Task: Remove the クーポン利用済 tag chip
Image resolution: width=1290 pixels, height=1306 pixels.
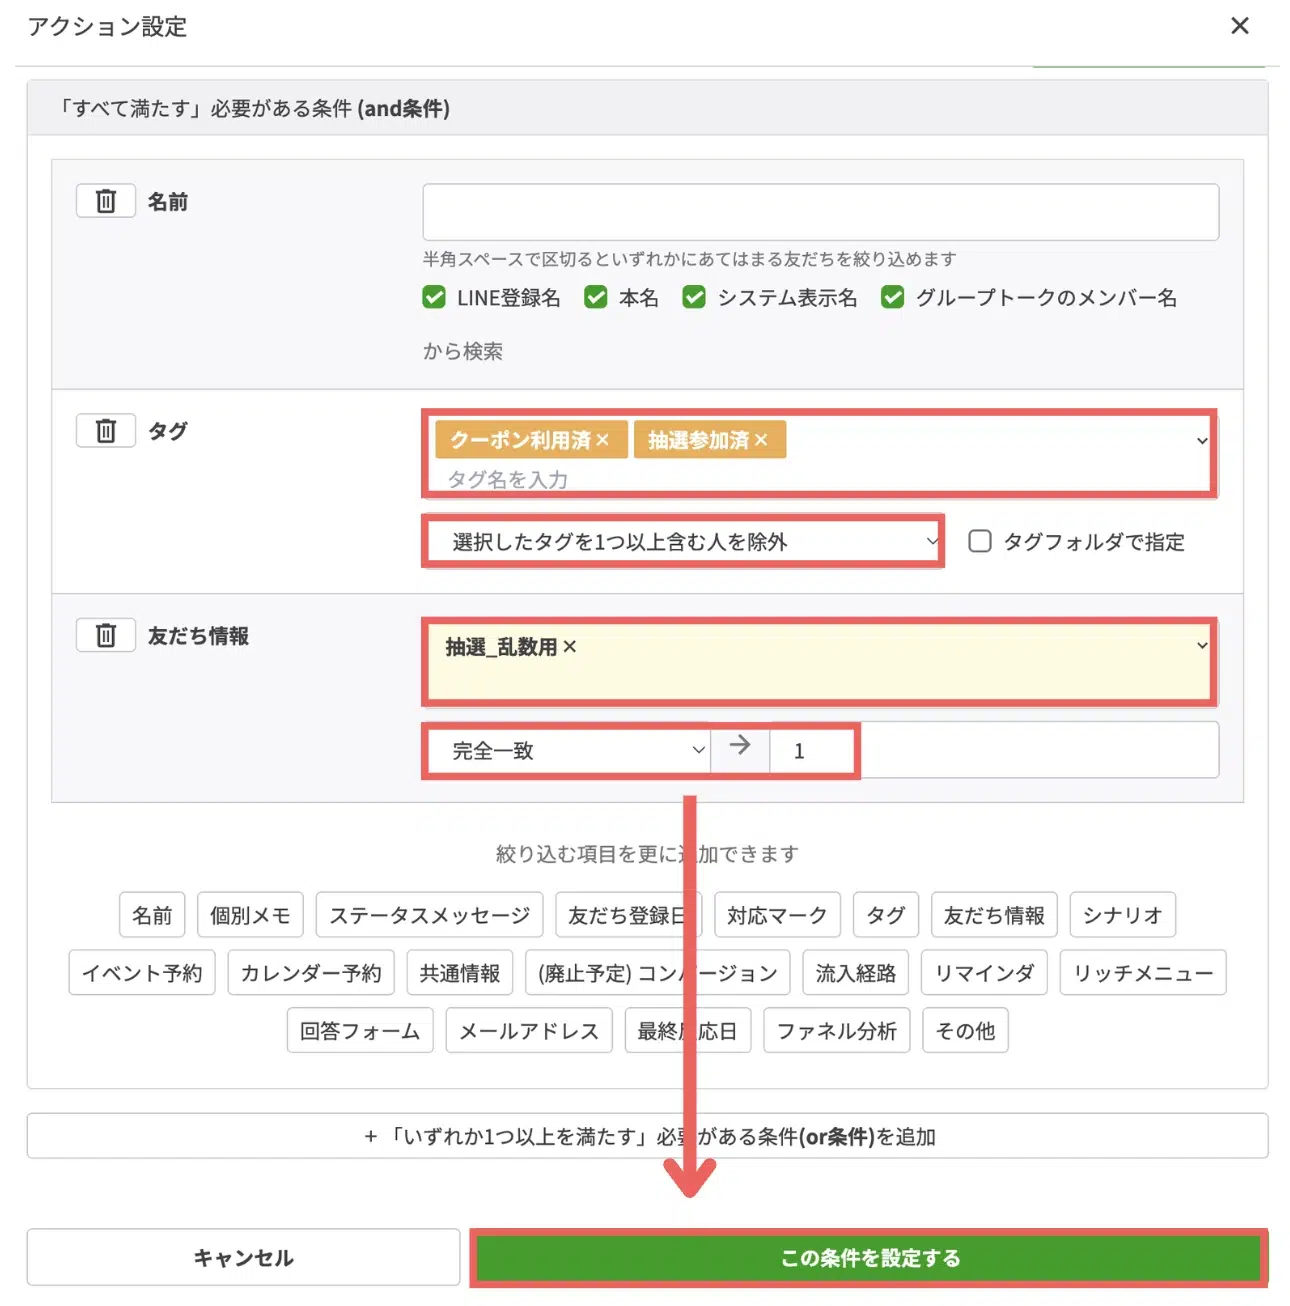Action: coord(602,440)
